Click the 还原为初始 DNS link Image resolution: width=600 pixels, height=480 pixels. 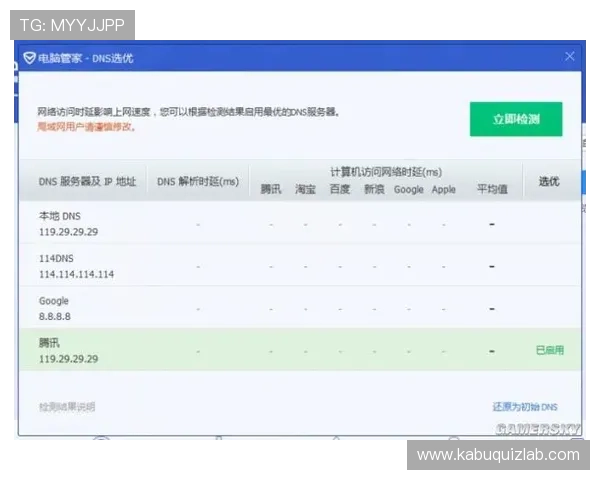(525, 407)
